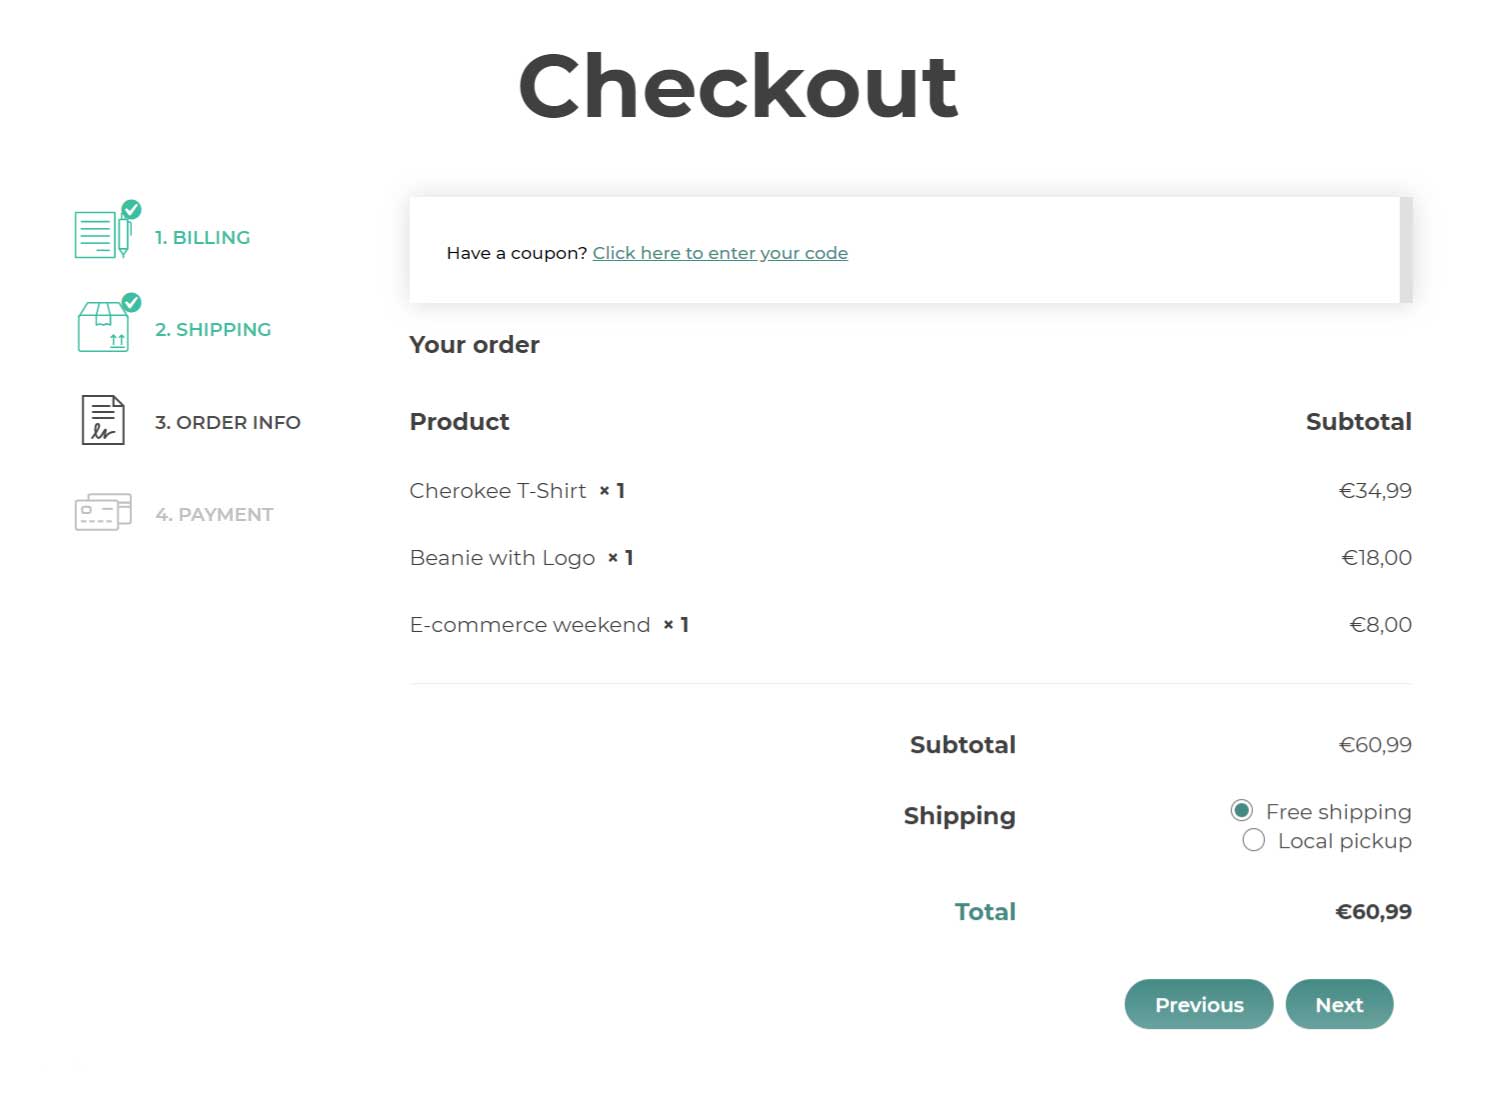
Task: Click the Previous button
Action: 1198,1004
